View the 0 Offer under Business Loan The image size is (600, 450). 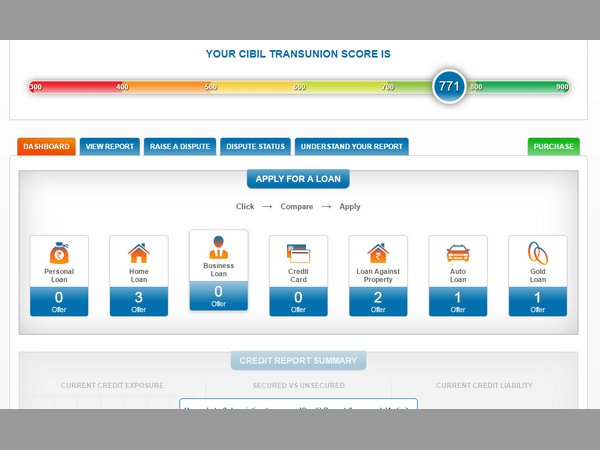[x=218, y=296]
